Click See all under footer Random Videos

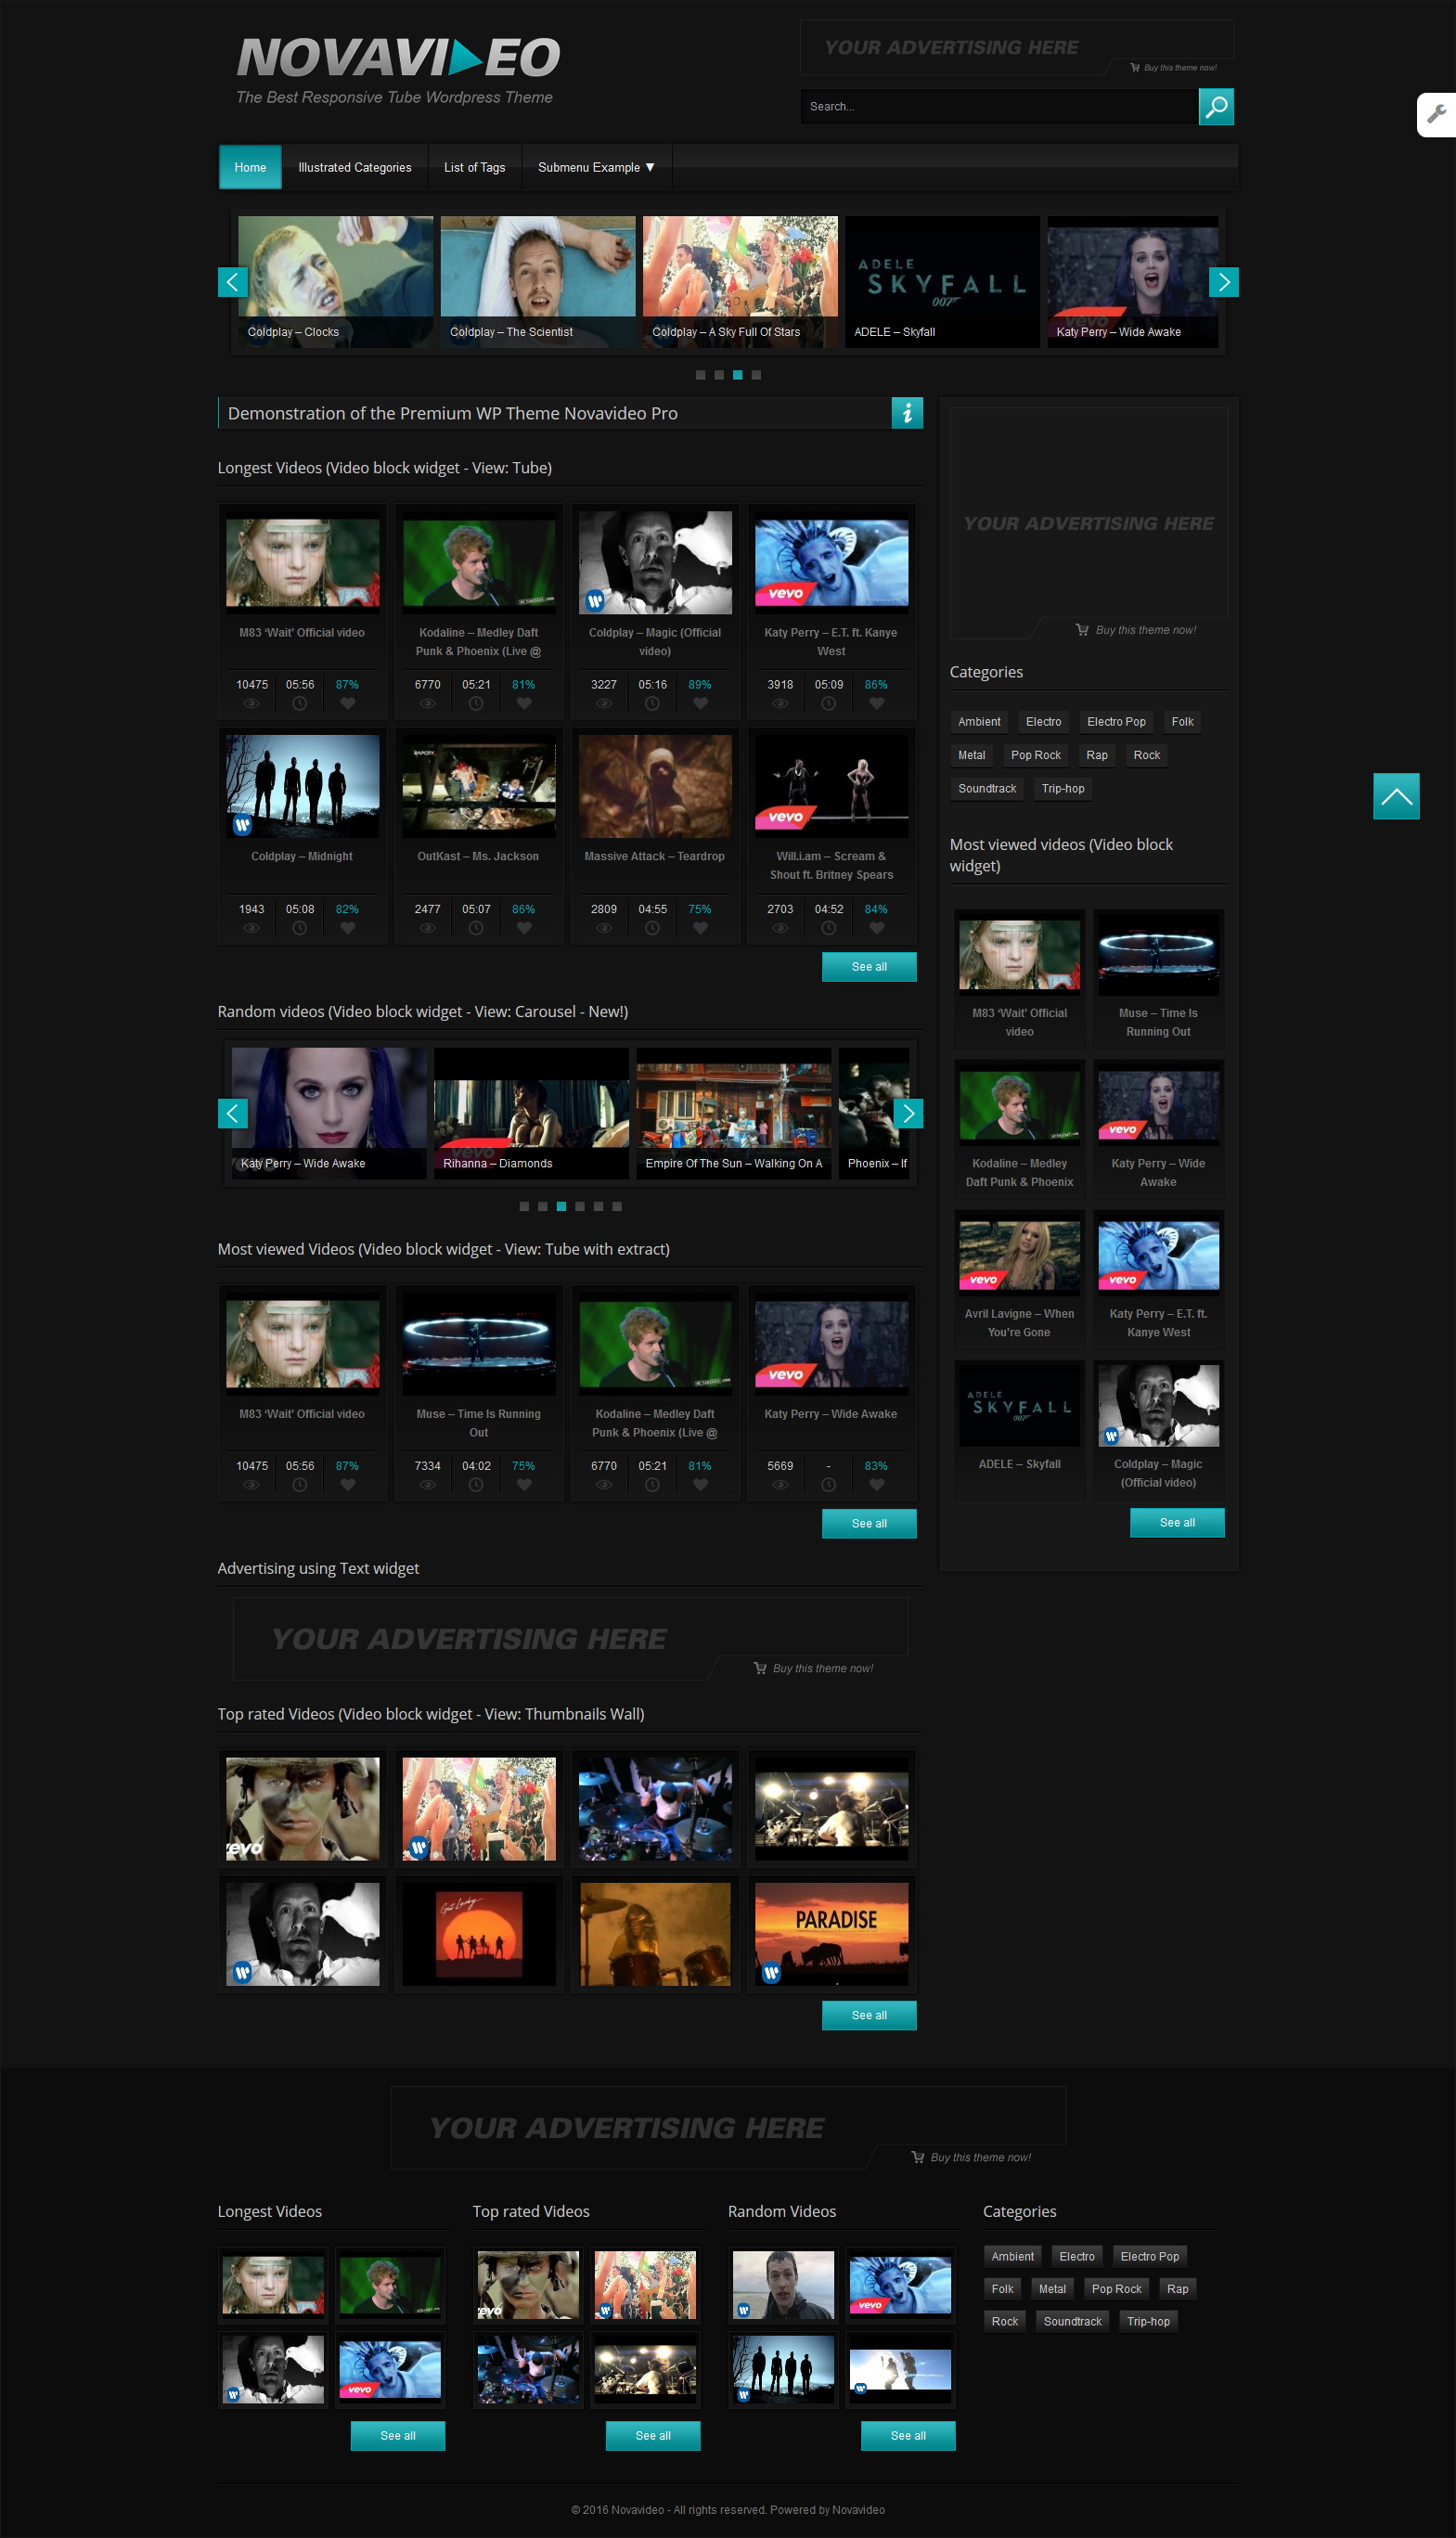point(908,2436)
